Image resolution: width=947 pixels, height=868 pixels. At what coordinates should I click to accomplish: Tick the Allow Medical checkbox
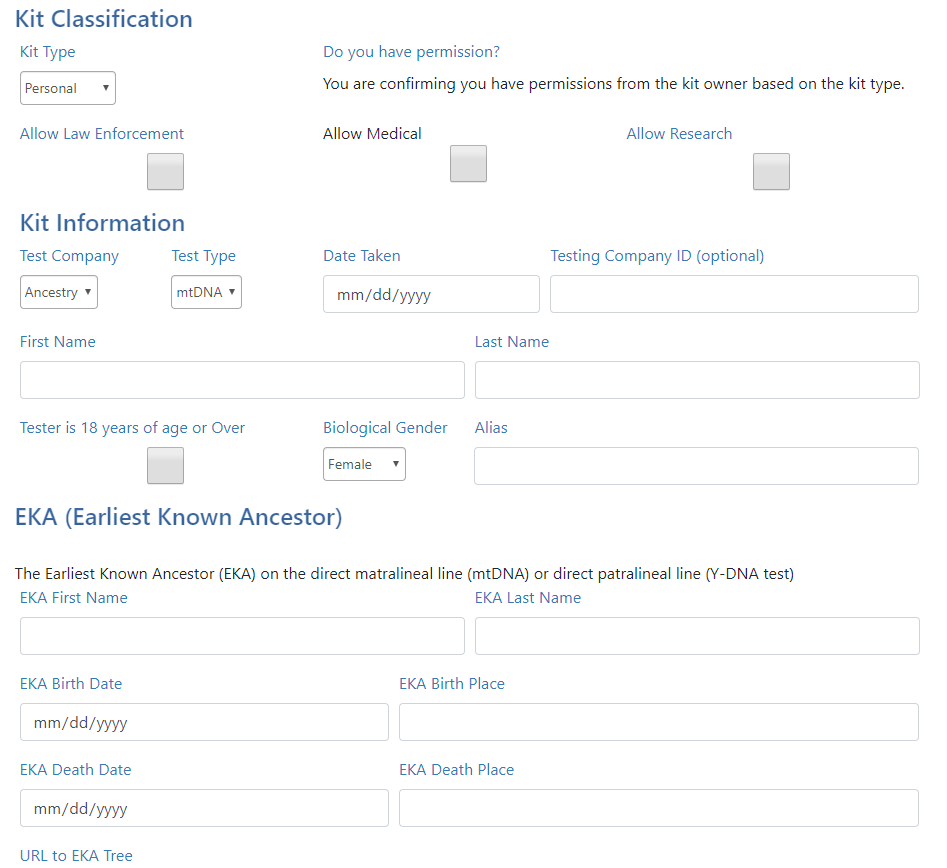tap(468, 164)
